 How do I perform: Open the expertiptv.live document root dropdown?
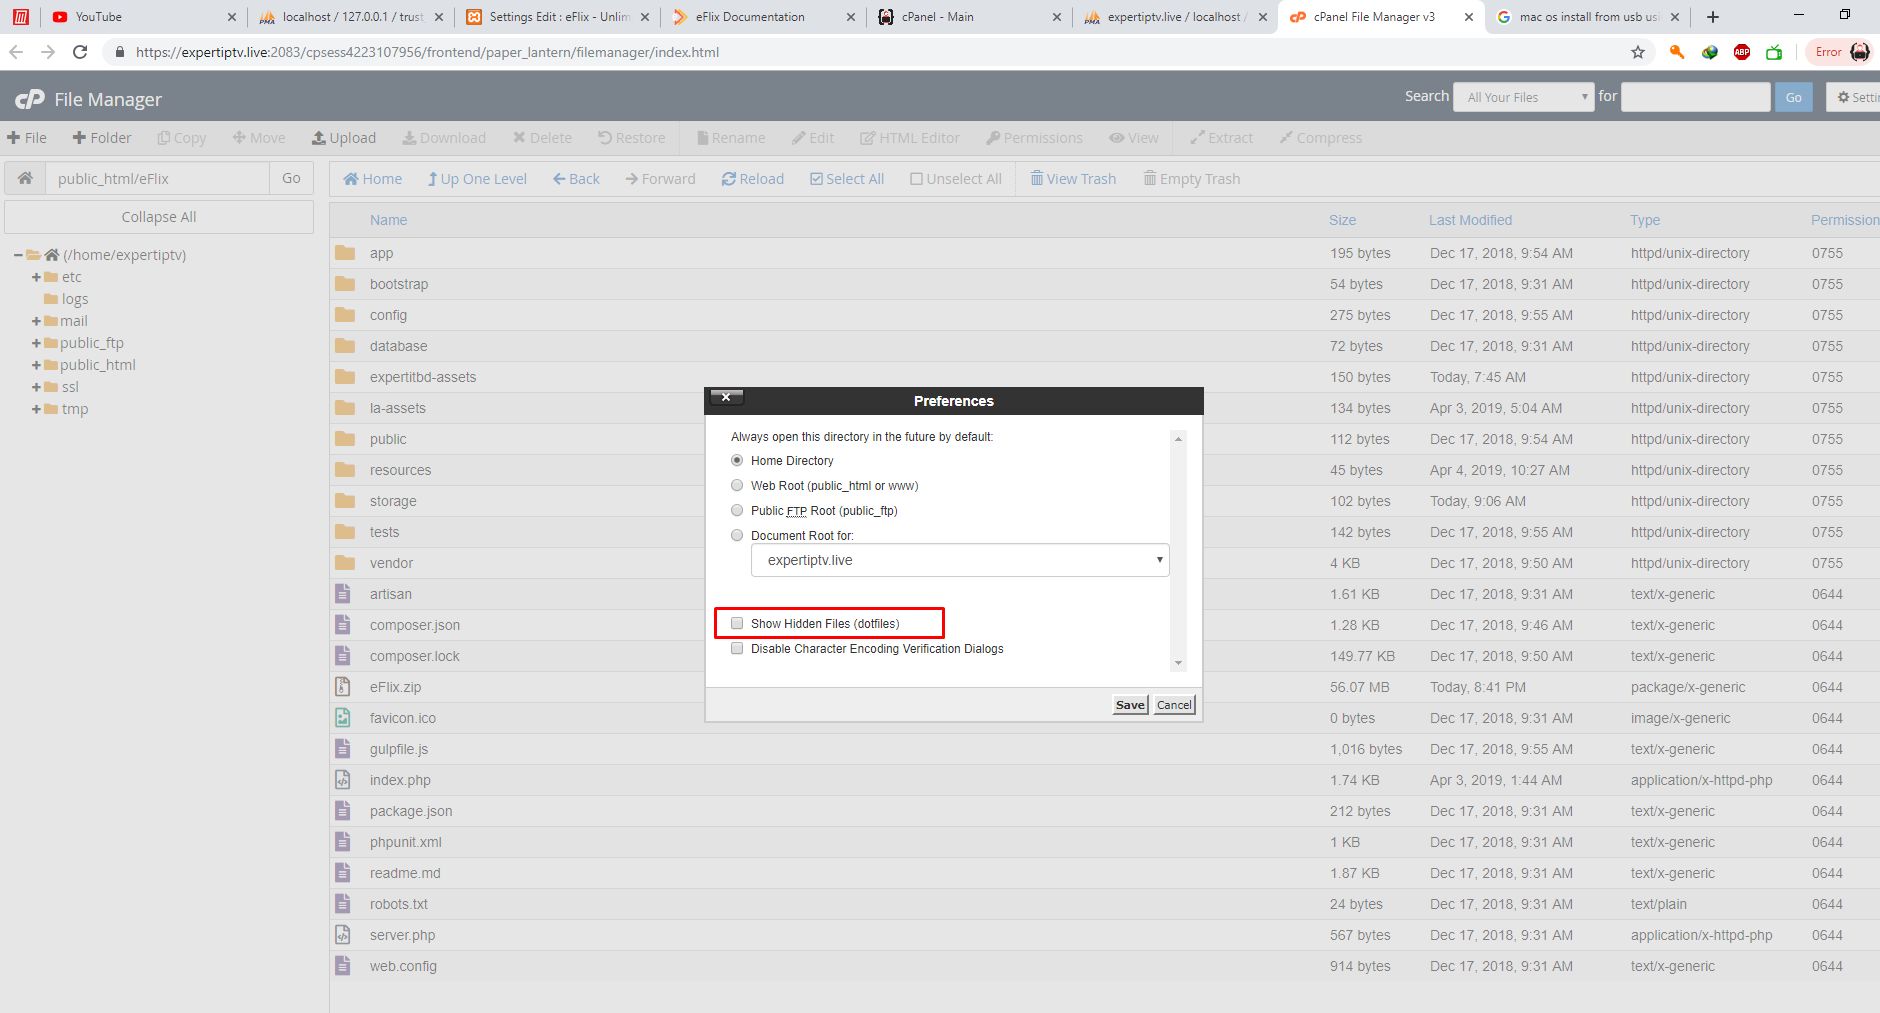click(x=960, y=560)
